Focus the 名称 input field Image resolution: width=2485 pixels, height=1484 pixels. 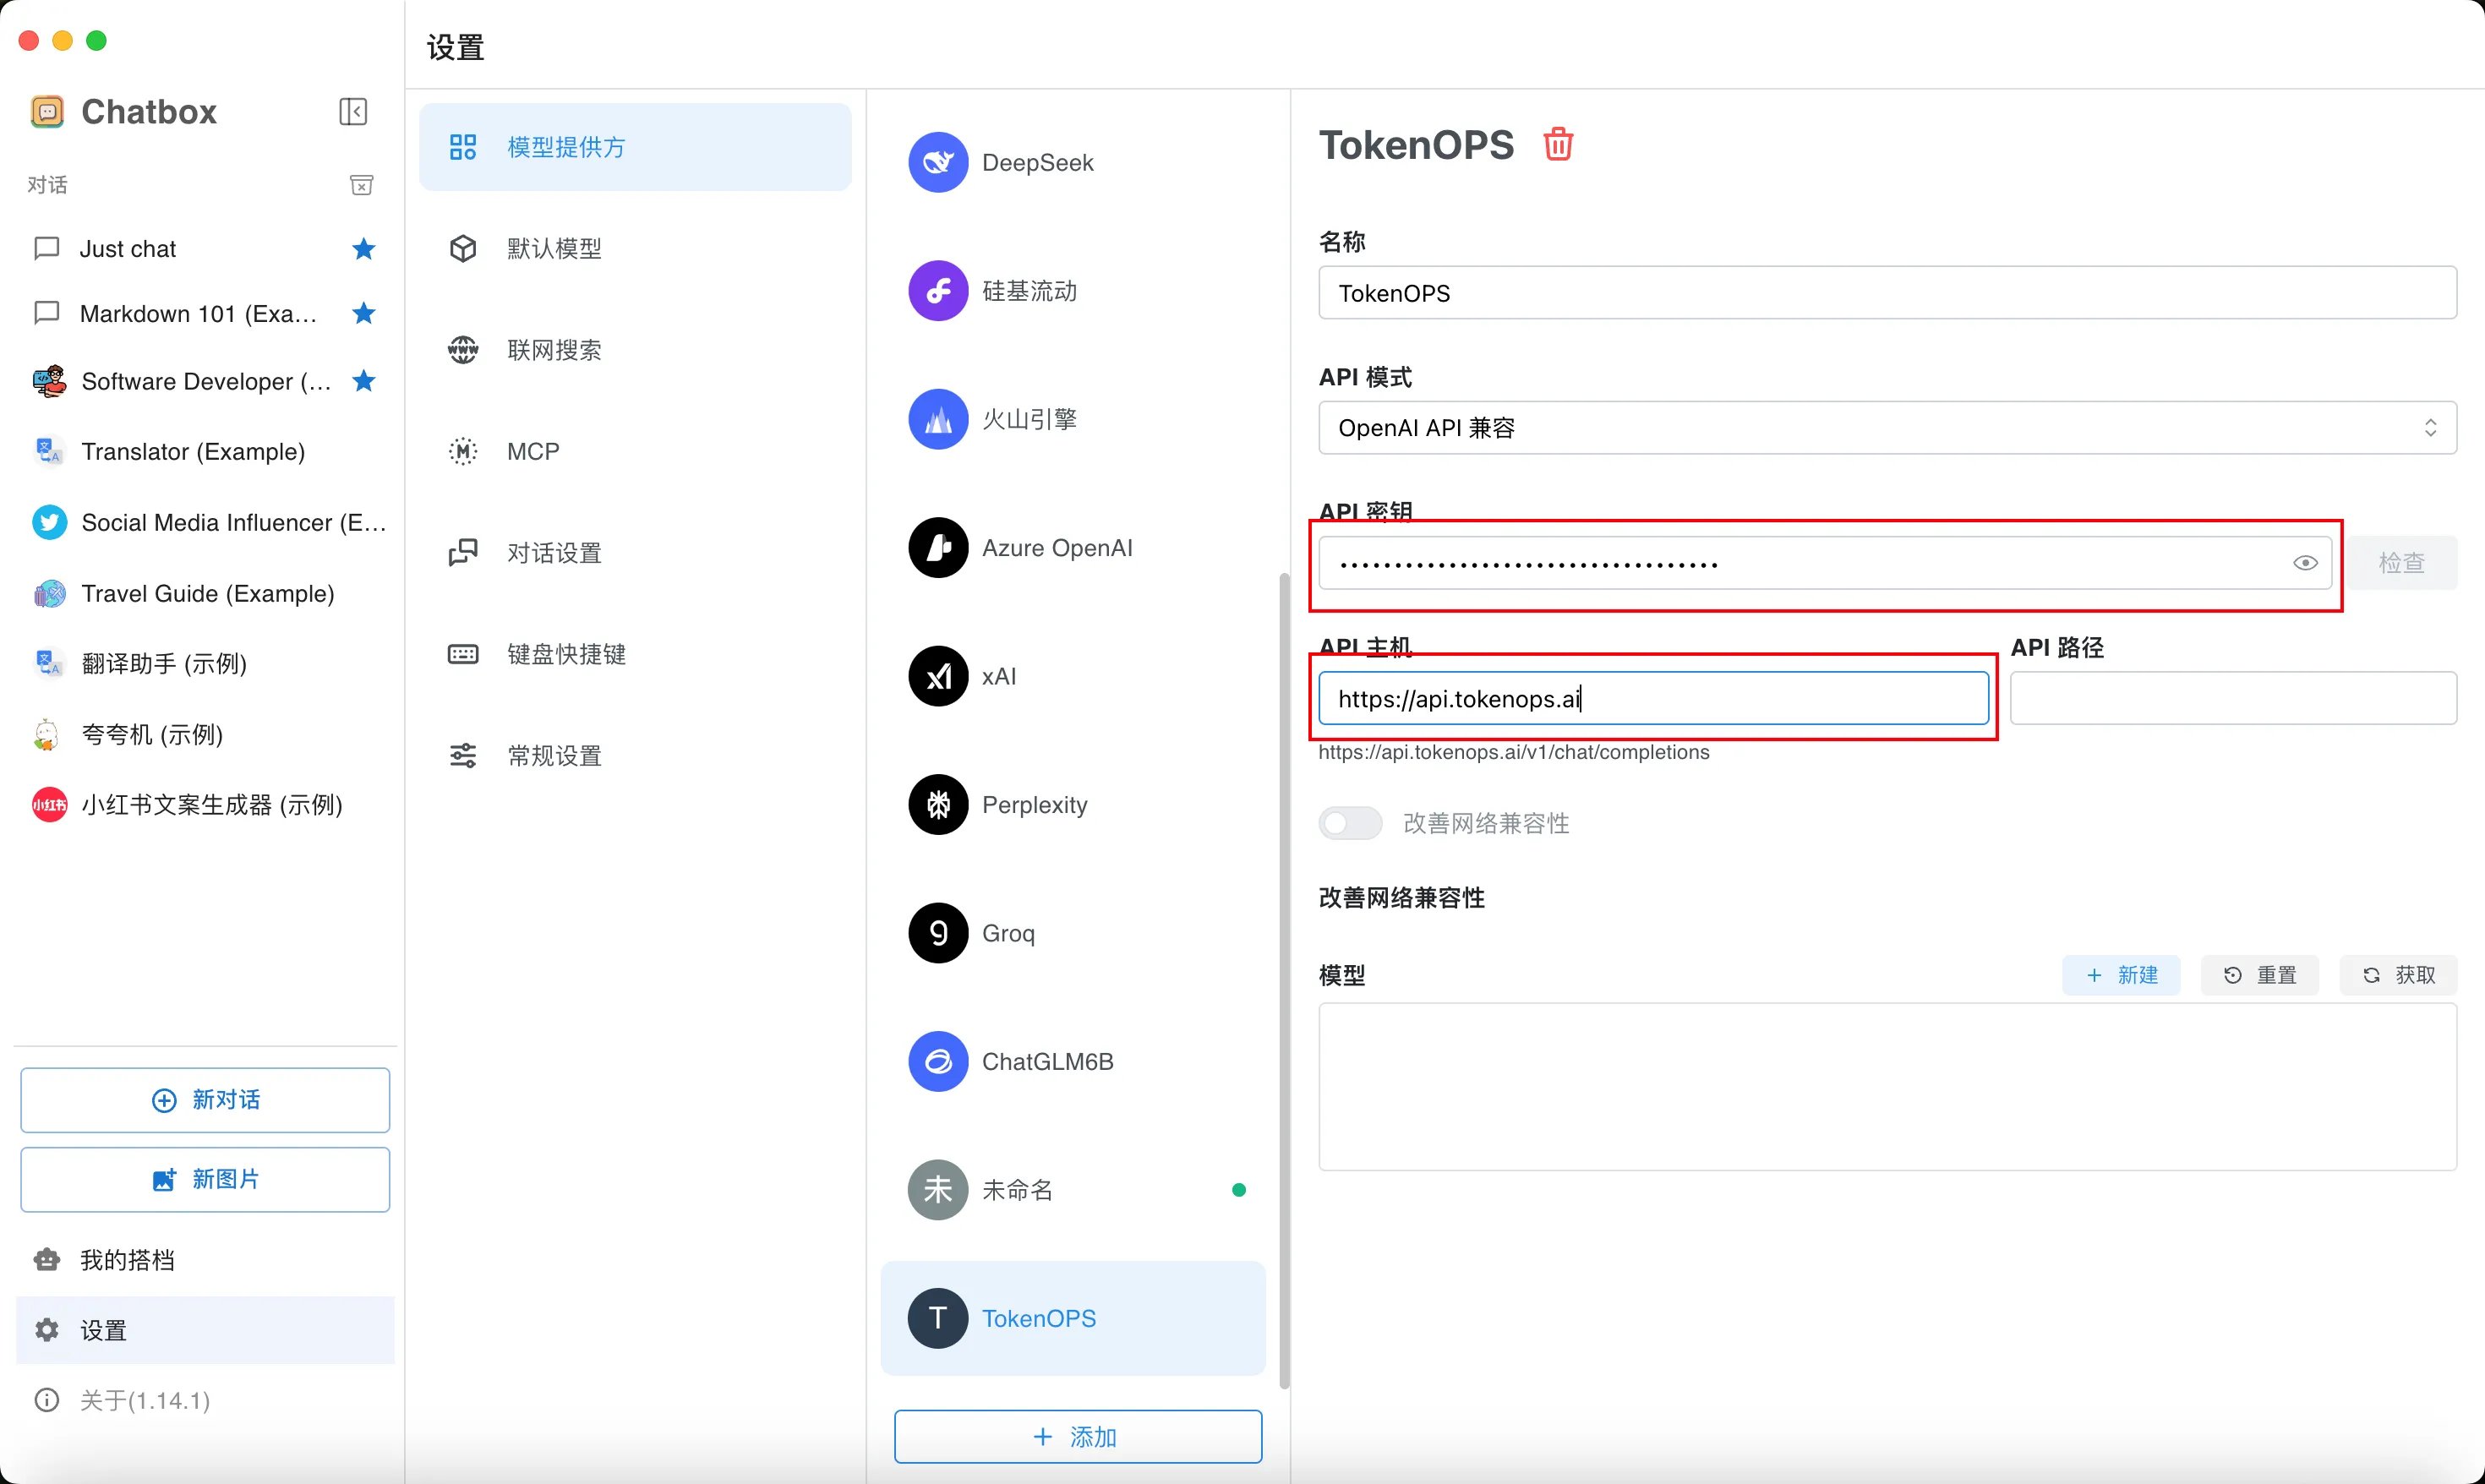pos(1887,292)
